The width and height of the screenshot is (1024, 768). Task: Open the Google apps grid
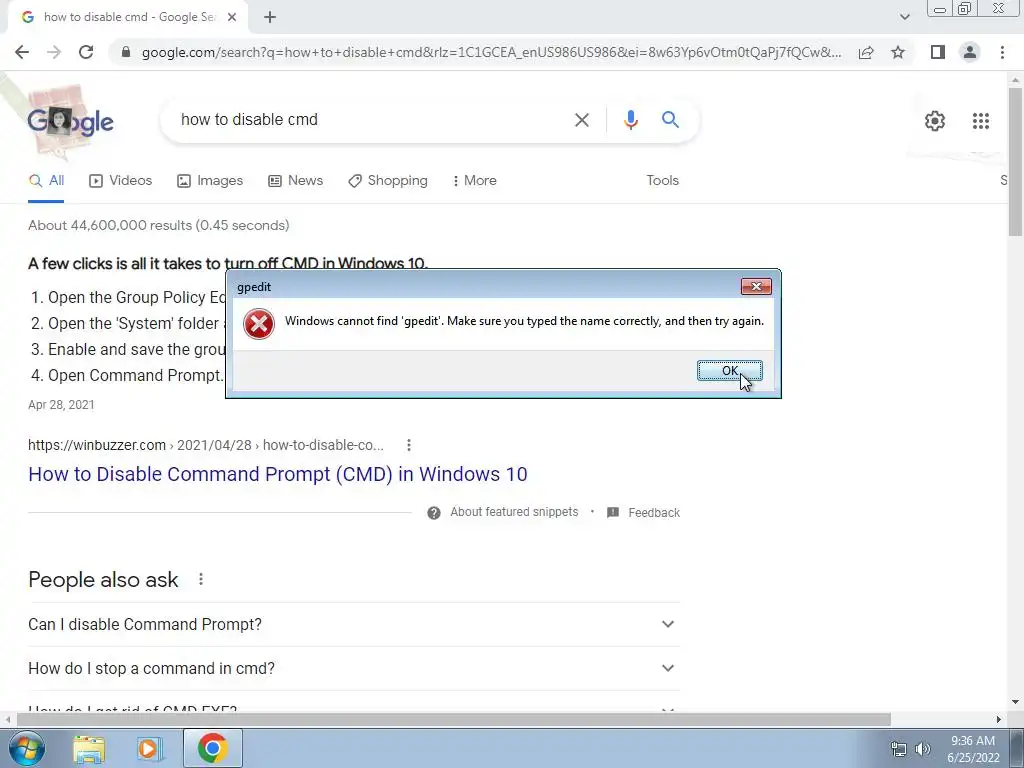coord(980,121)
